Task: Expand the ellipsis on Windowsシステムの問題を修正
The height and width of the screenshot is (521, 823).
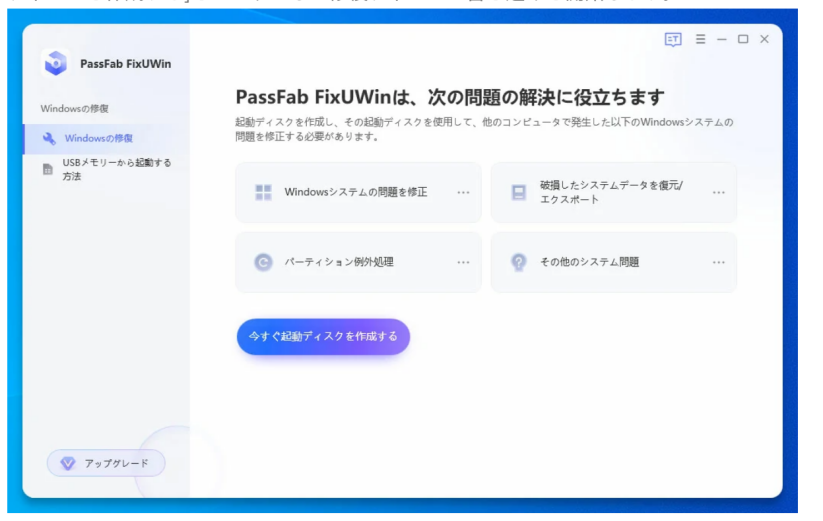Action: (463, 193)
